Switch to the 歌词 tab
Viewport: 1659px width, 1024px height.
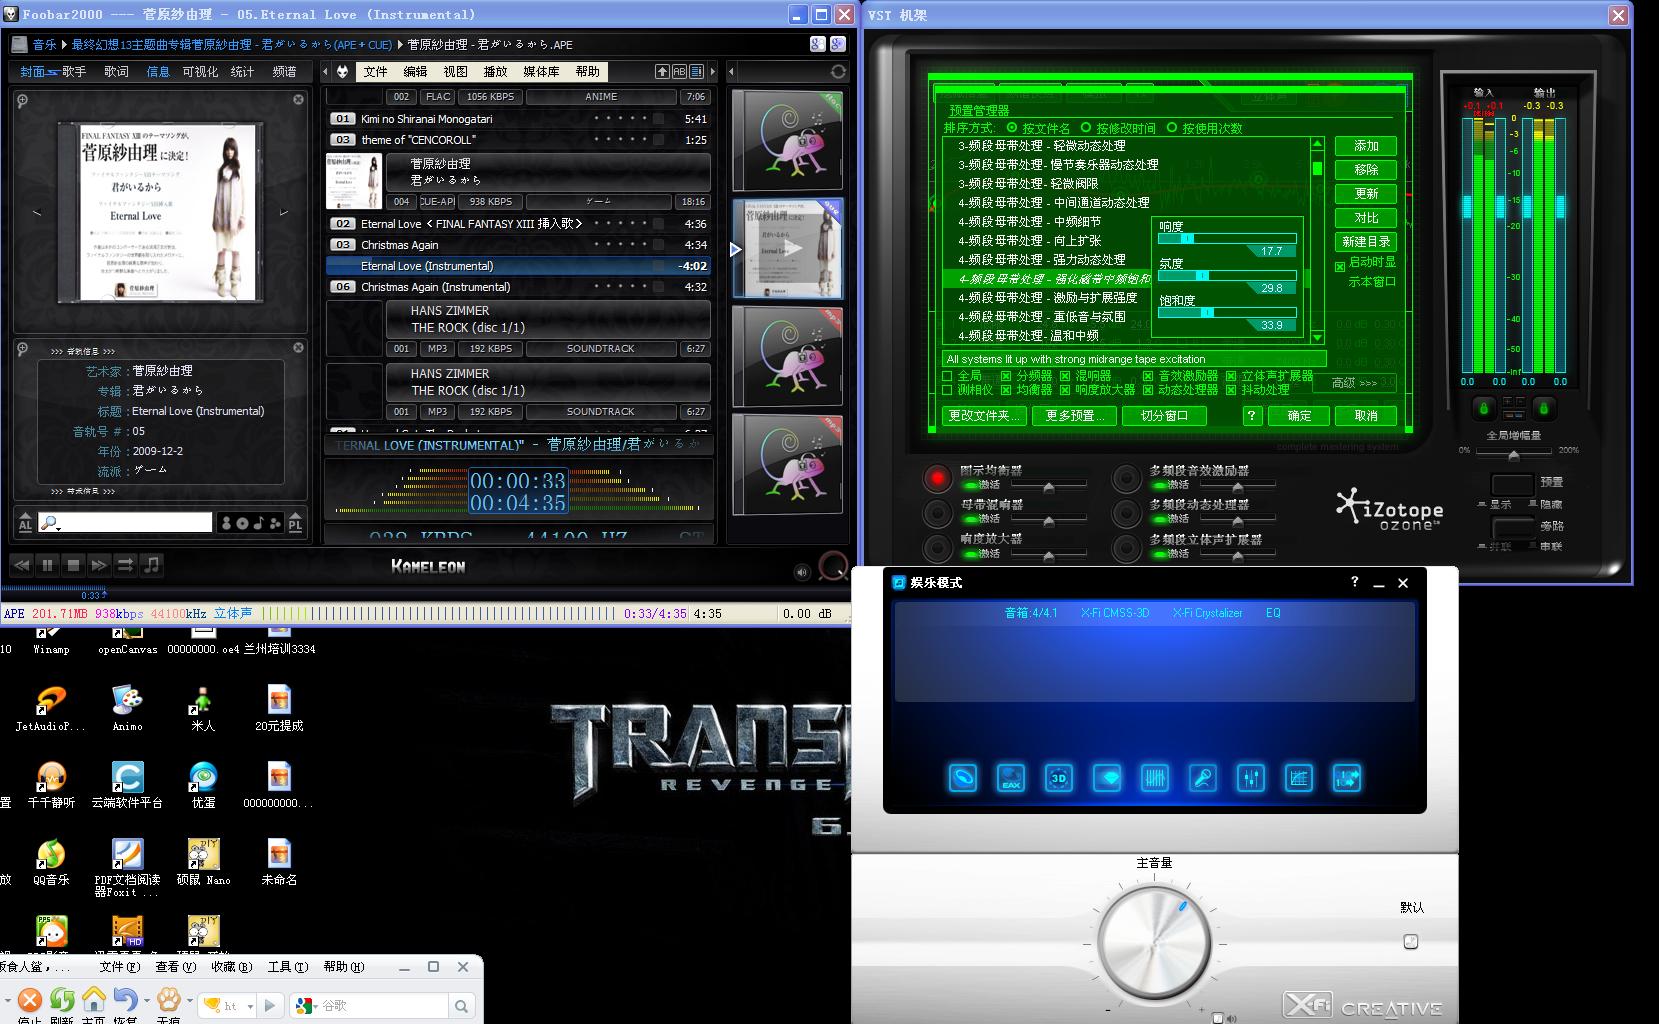[x=116, y=71]
